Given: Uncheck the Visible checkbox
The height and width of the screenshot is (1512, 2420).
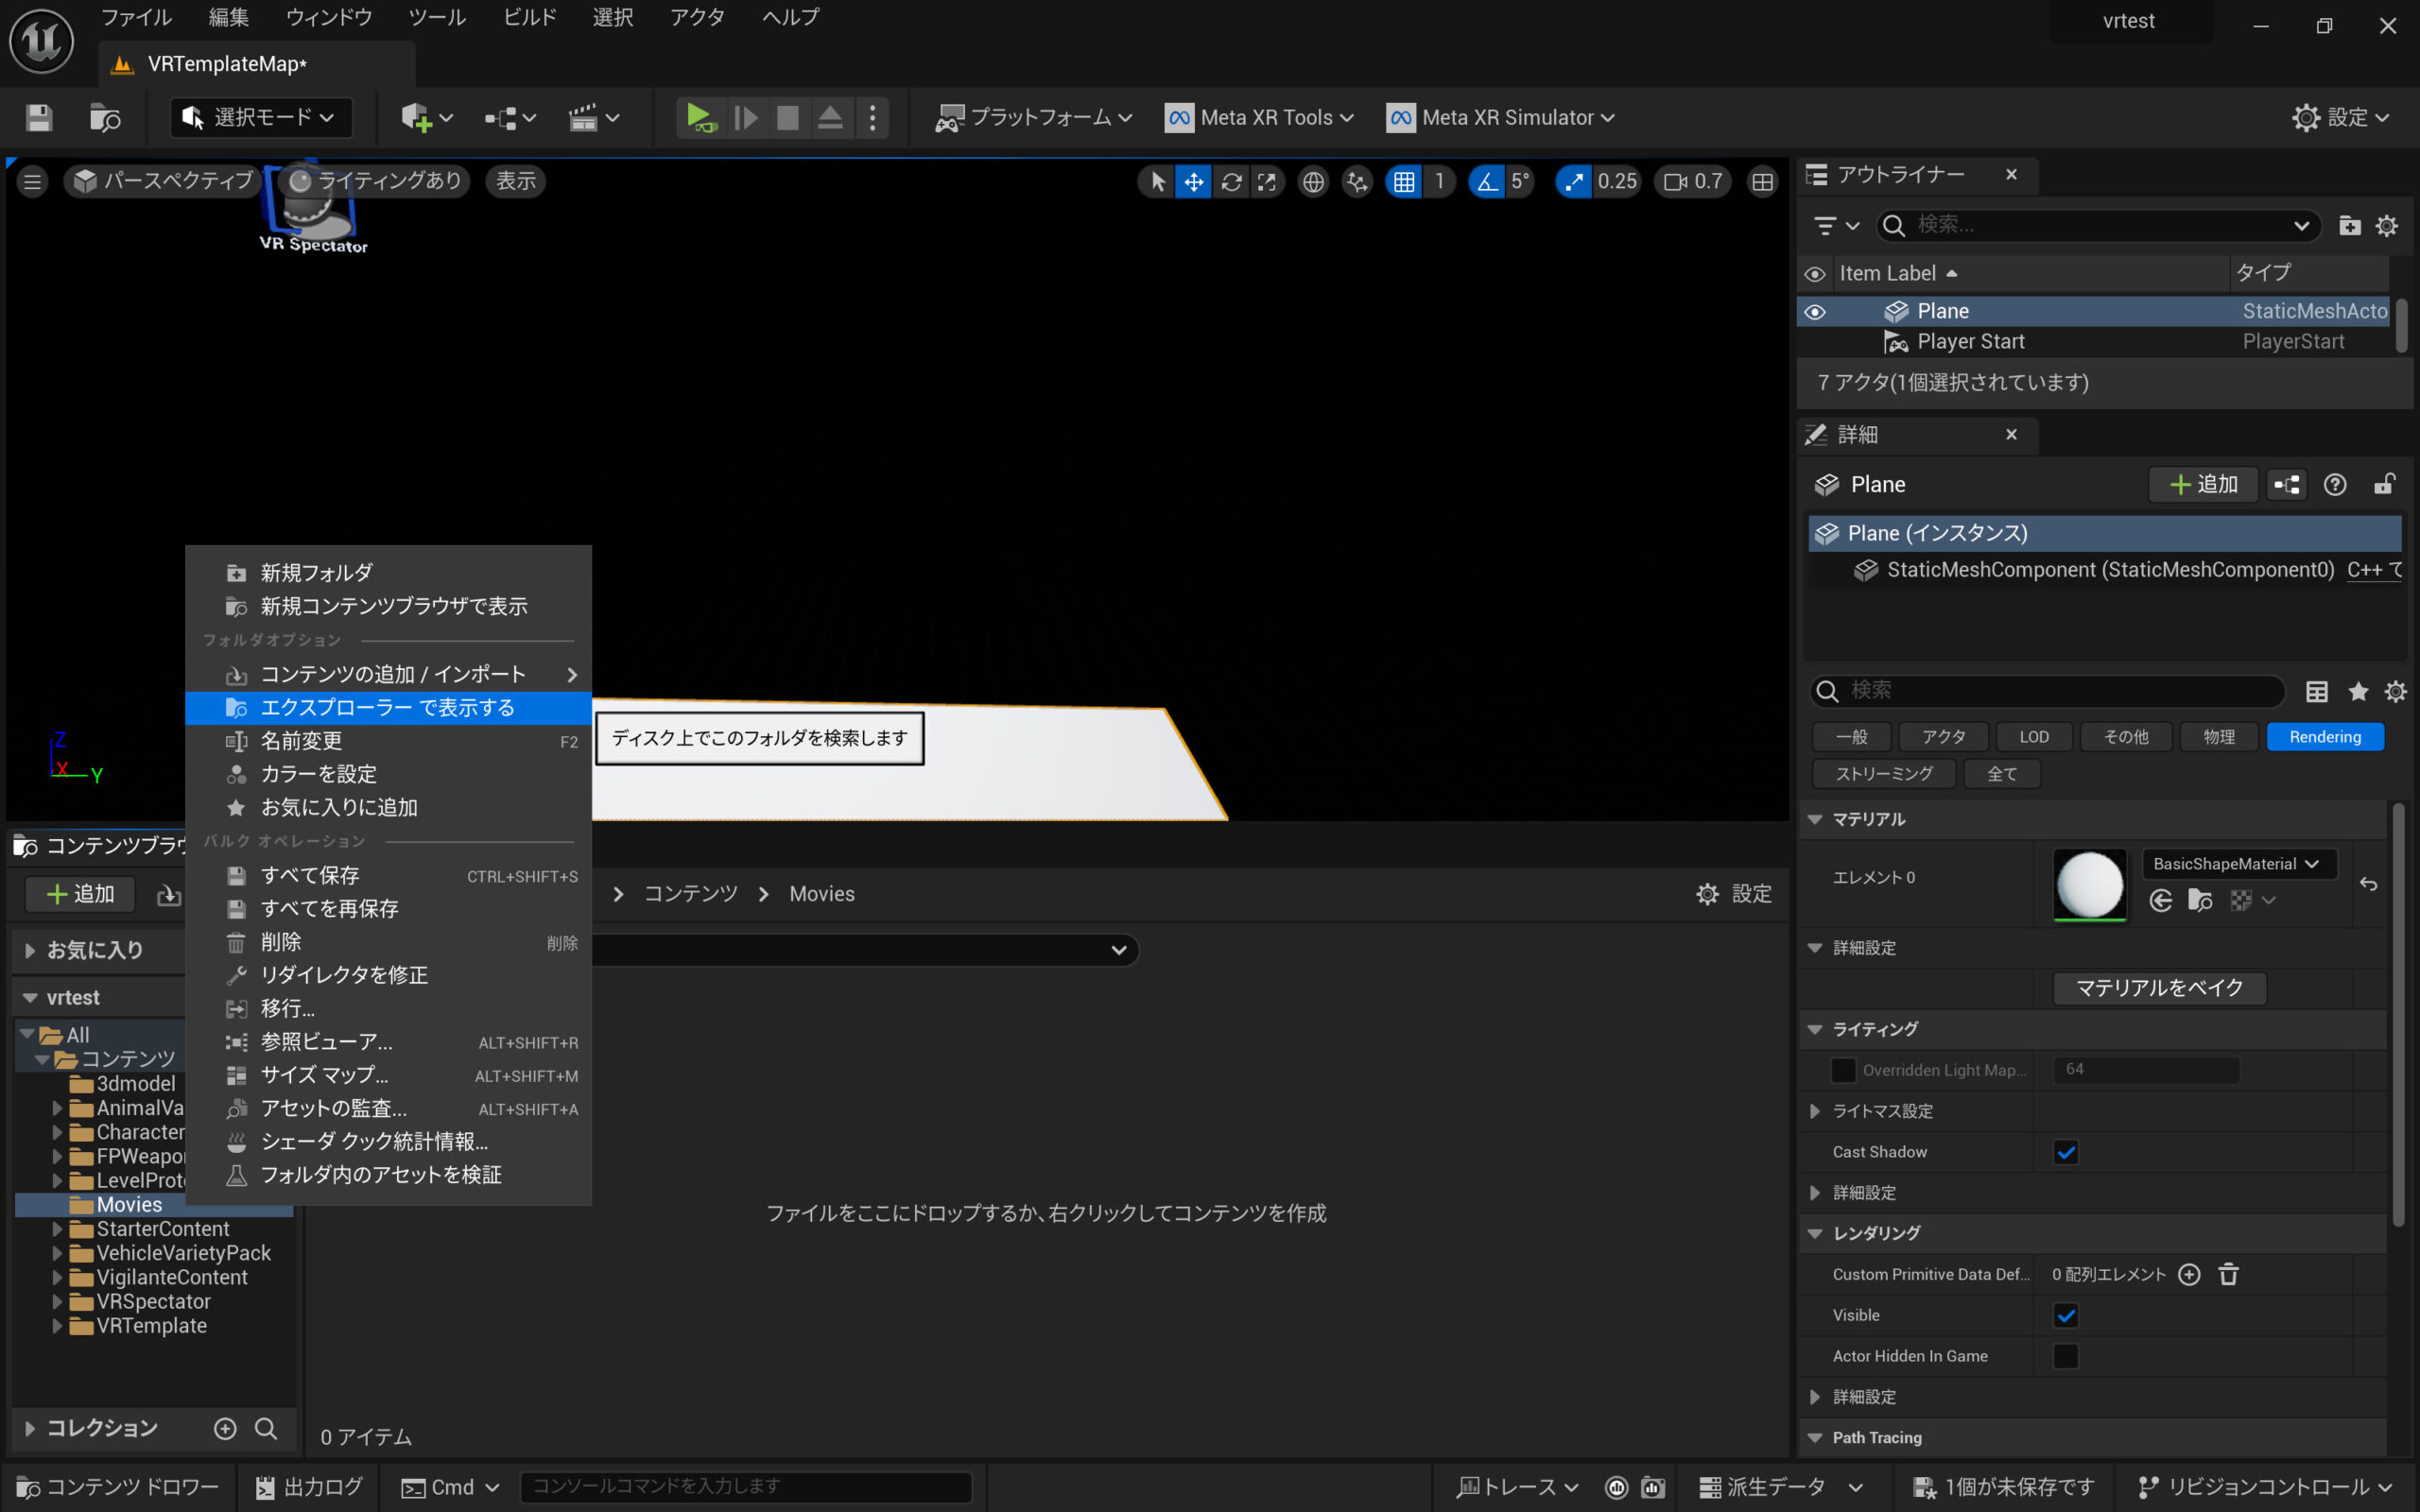Looking at the screenshot, I should click(2066, 1315).
